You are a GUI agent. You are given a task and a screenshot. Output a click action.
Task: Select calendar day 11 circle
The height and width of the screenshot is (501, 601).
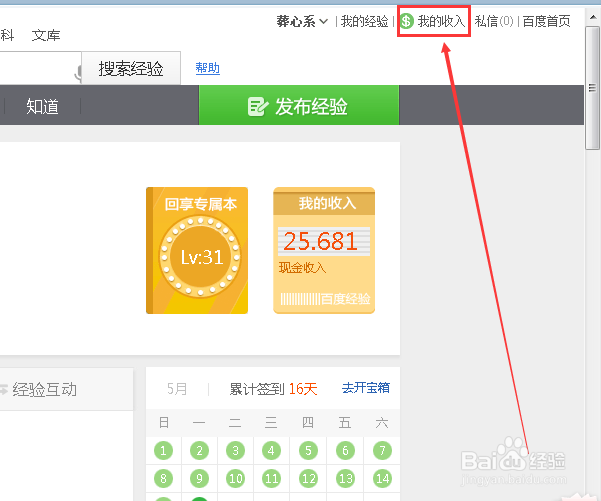(x=271, y=478)
